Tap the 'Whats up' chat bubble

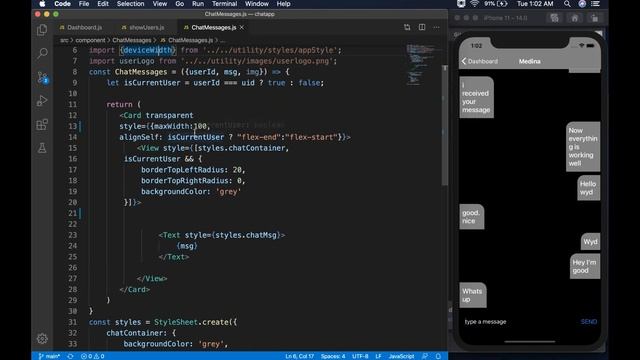[473, 295]
